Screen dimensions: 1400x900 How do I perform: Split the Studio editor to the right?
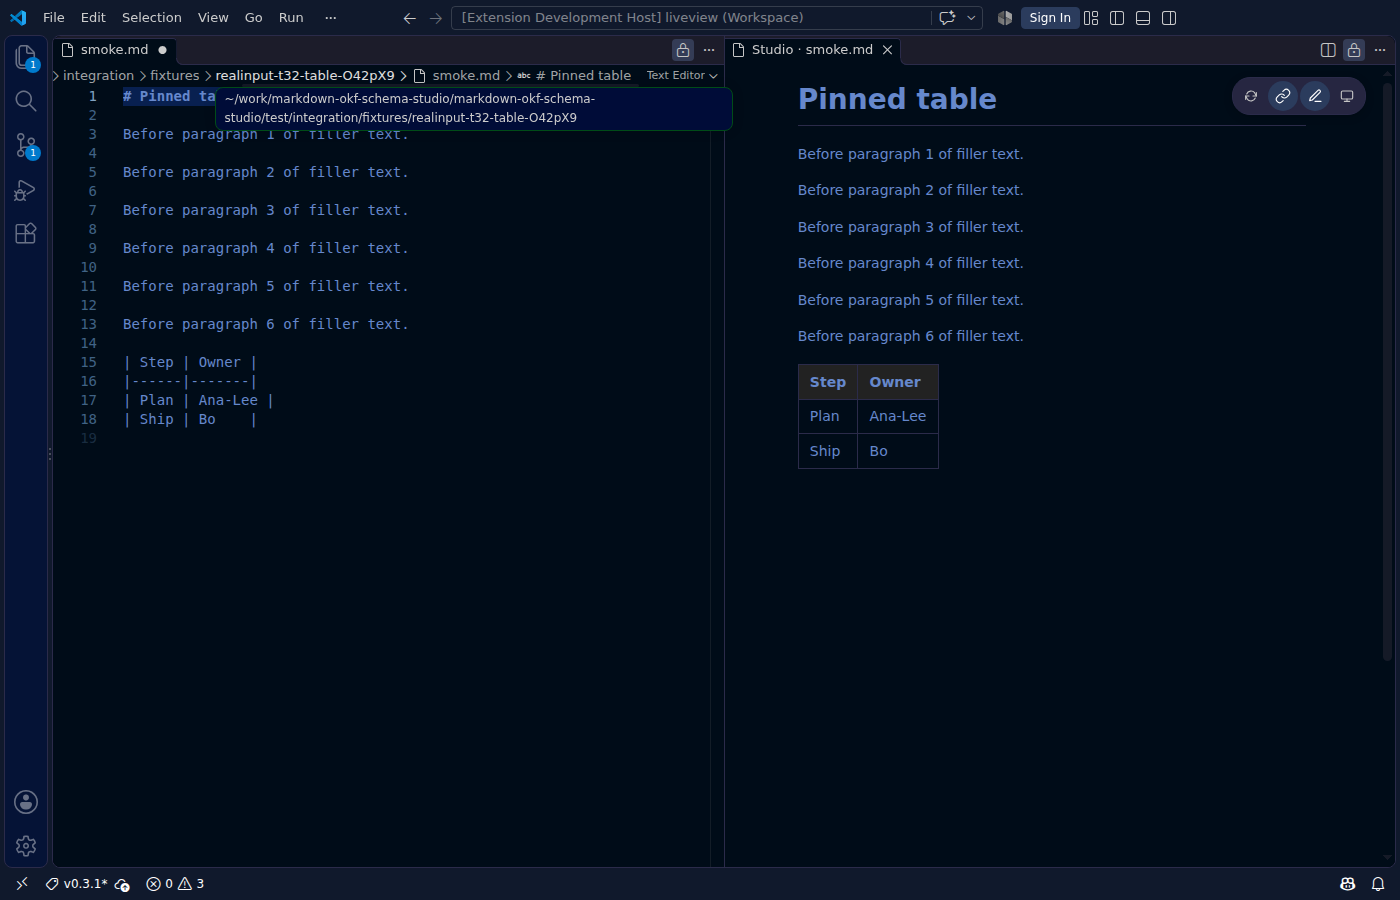point(1328,50)
